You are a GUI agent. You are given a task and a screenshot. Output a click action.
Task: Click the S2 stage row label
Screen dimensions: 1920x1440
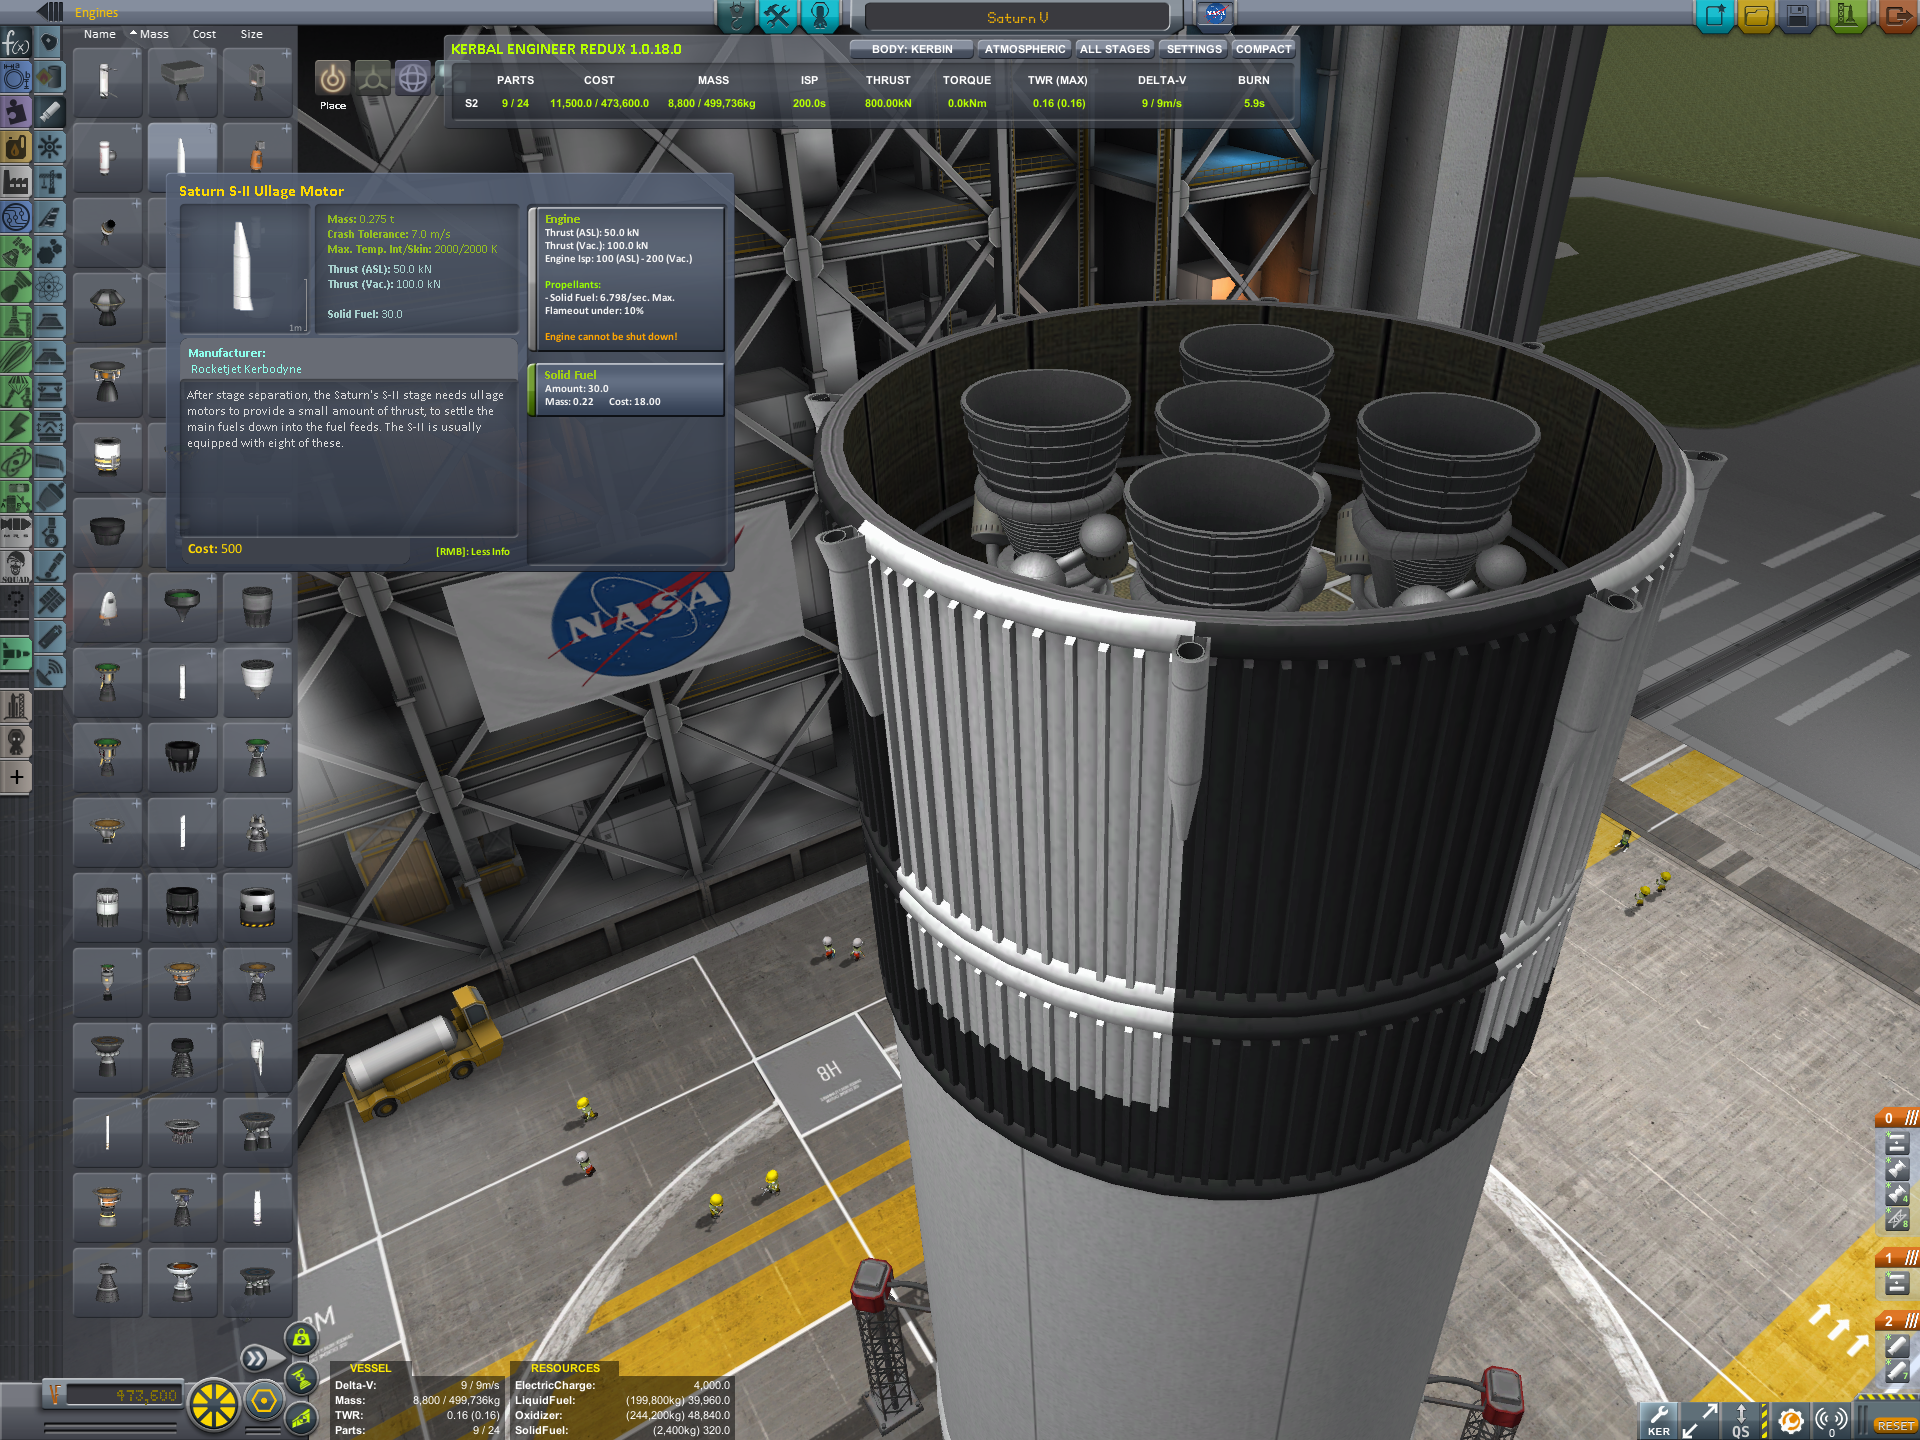[x=471, y=103]
